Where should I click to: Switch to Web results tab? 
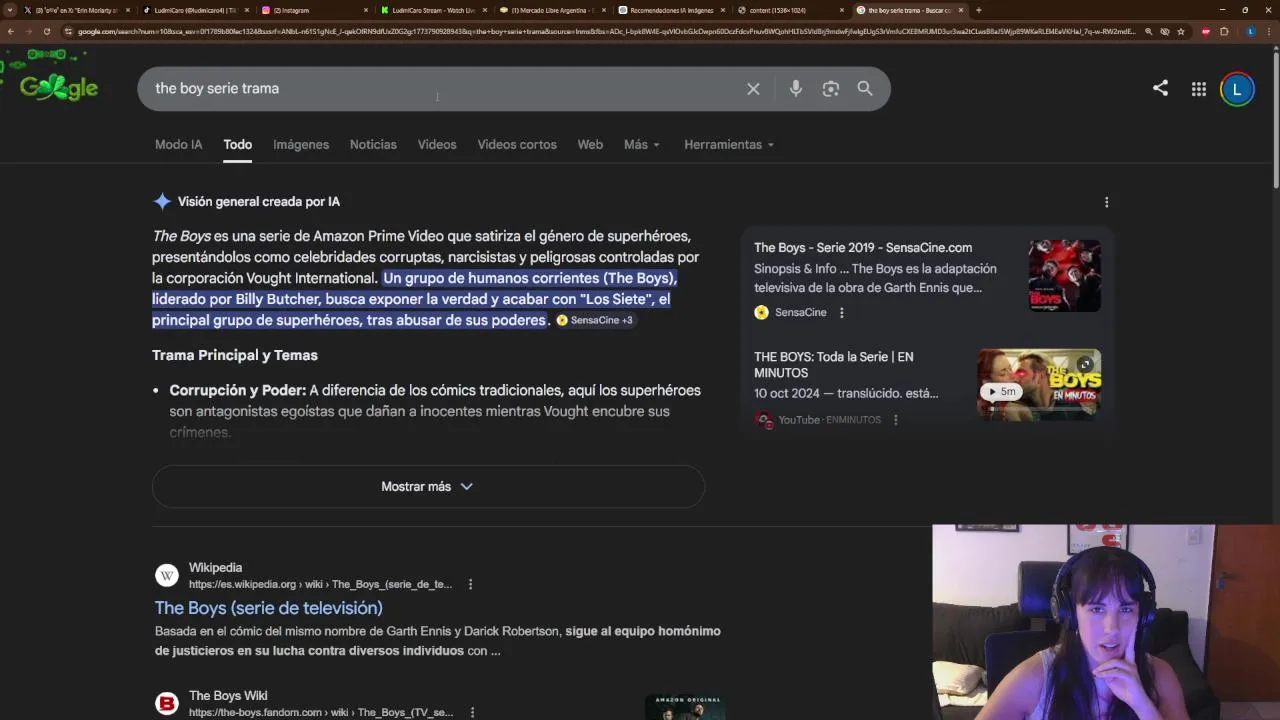590,145
